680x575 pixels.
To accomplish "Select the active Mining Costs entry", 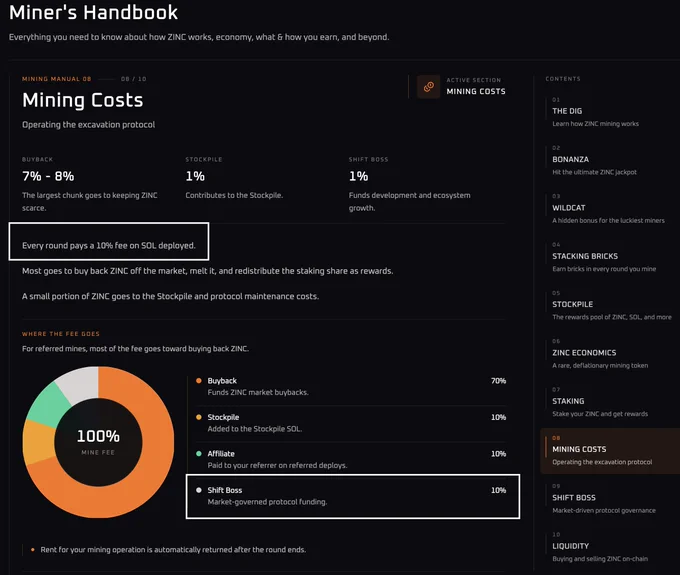I will click(x=610, y=451).
